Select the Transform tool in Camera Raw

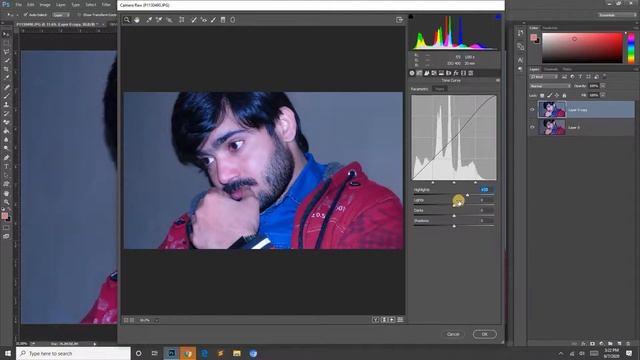(182, 20)
